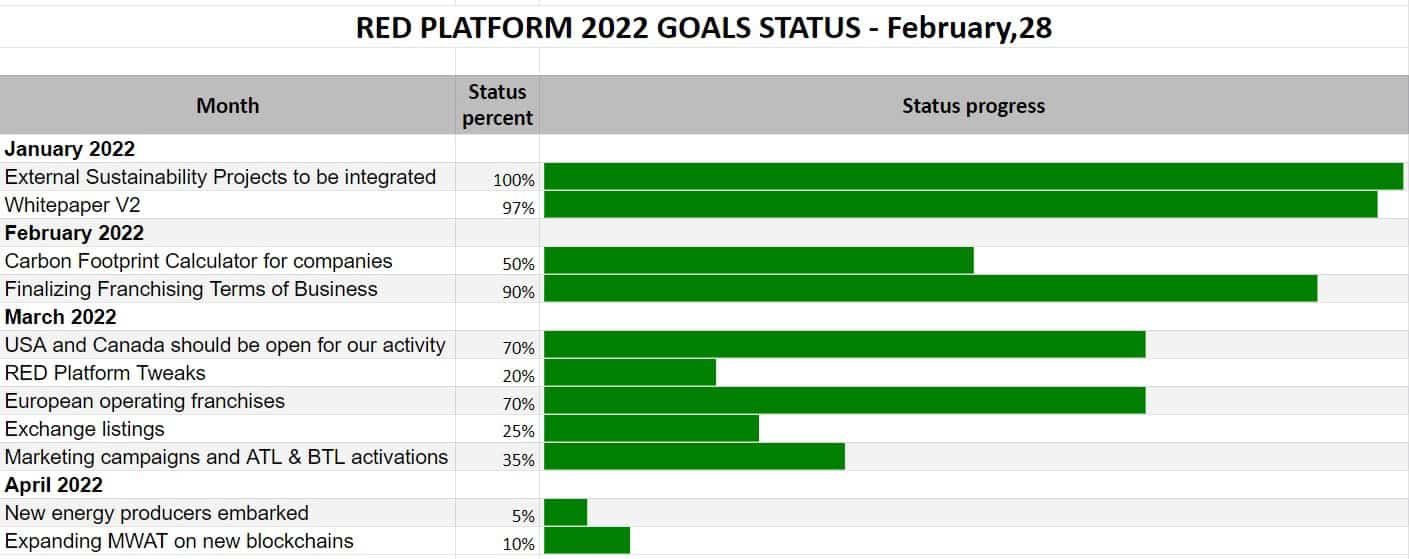Select the title cell RED PLATFORM 2022 GOALS STATUS
This screenshot has width=1409, height=559.
(704, 28)
